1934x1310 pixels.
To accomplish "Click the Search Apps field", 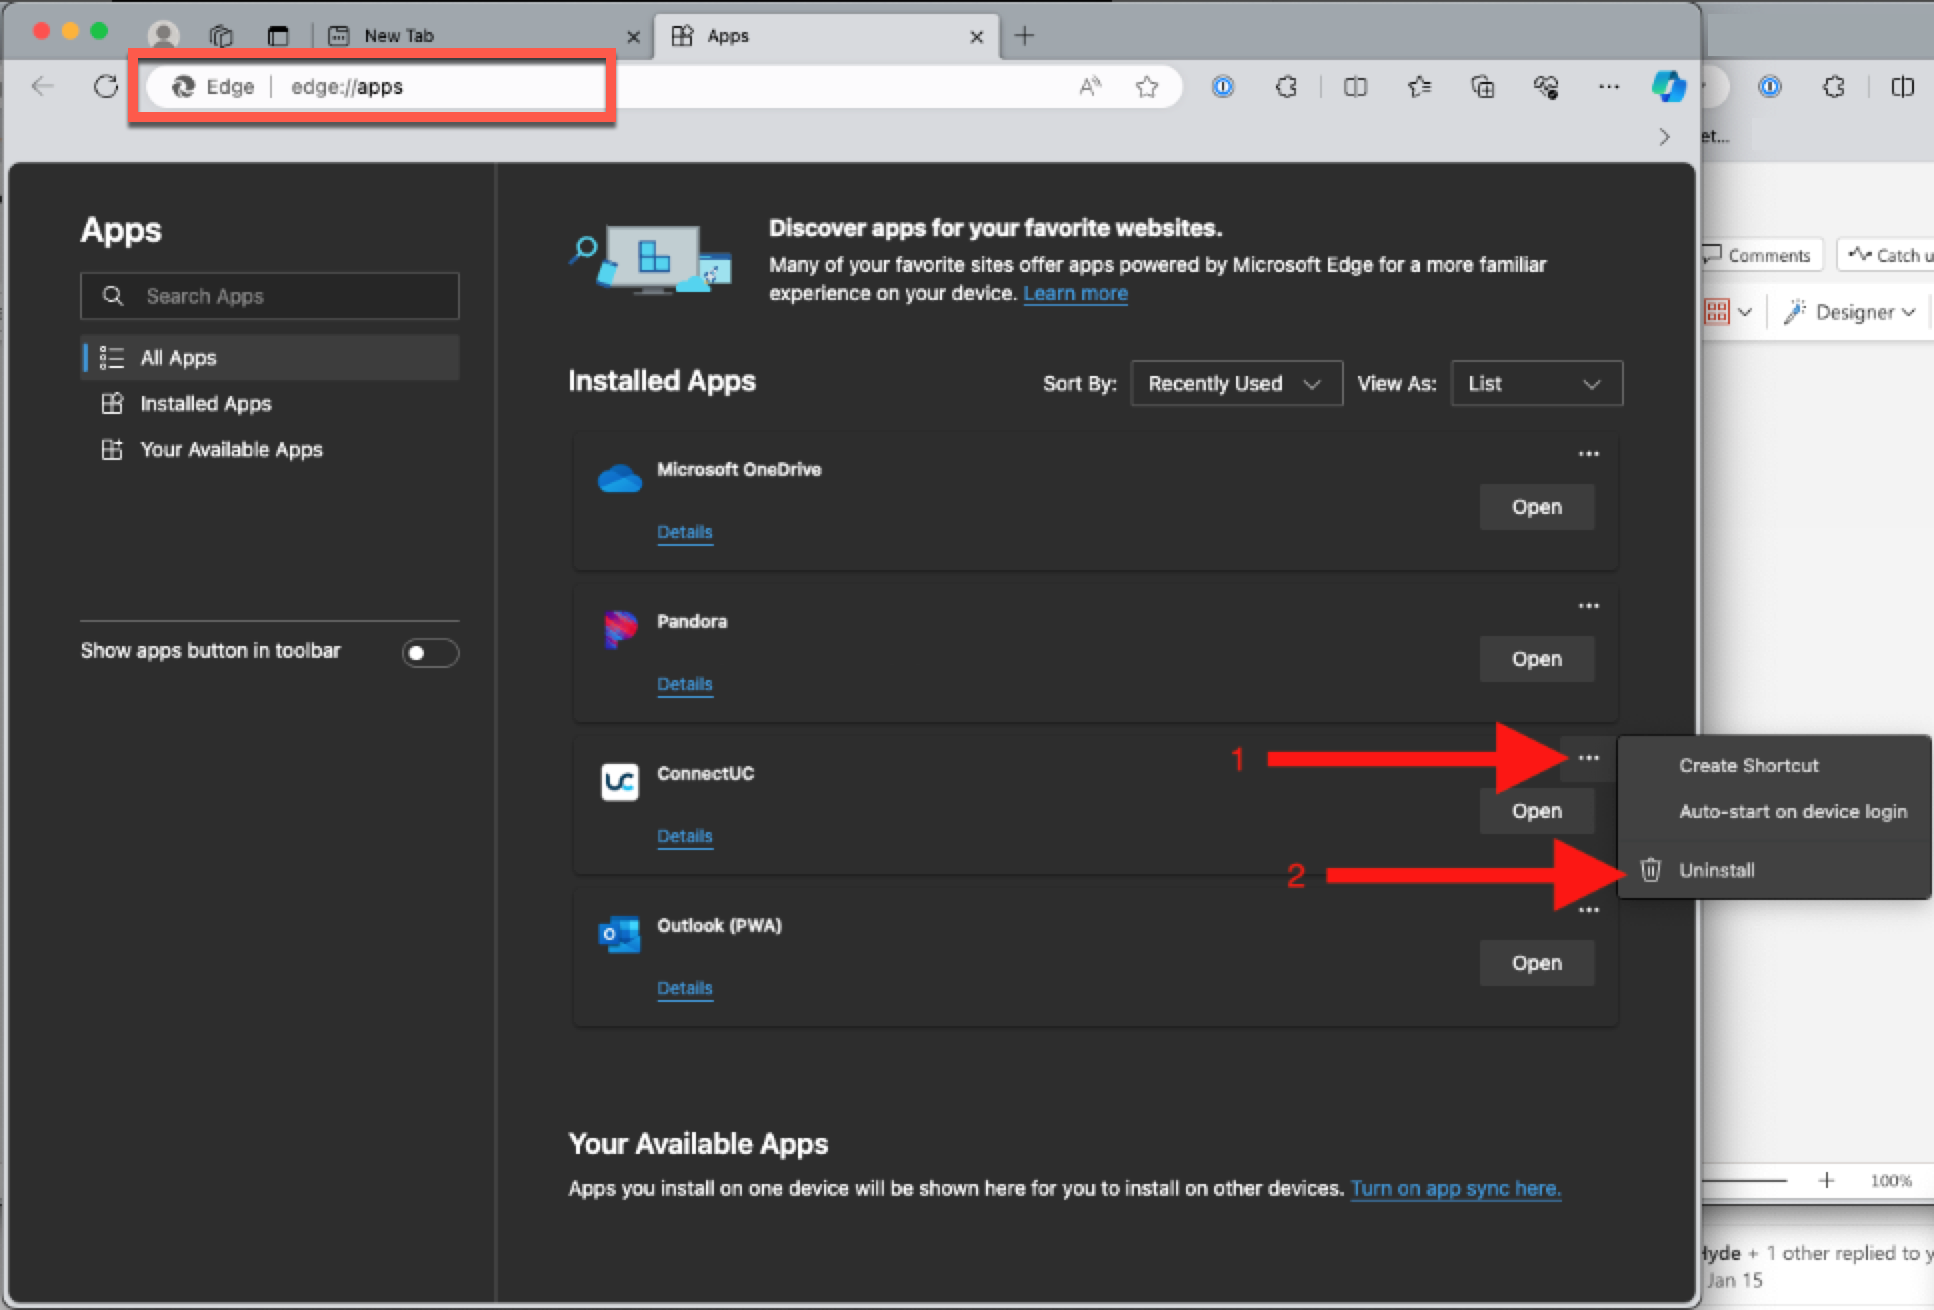I will (270, 296).
